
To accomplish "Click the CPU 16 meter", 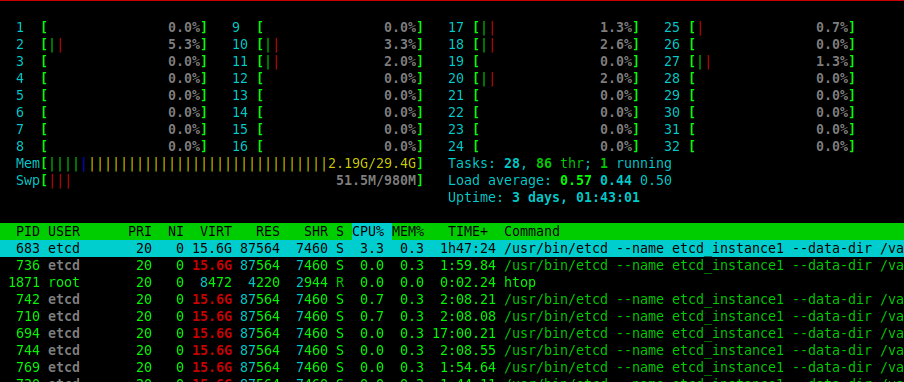I will tap(327, 146).
